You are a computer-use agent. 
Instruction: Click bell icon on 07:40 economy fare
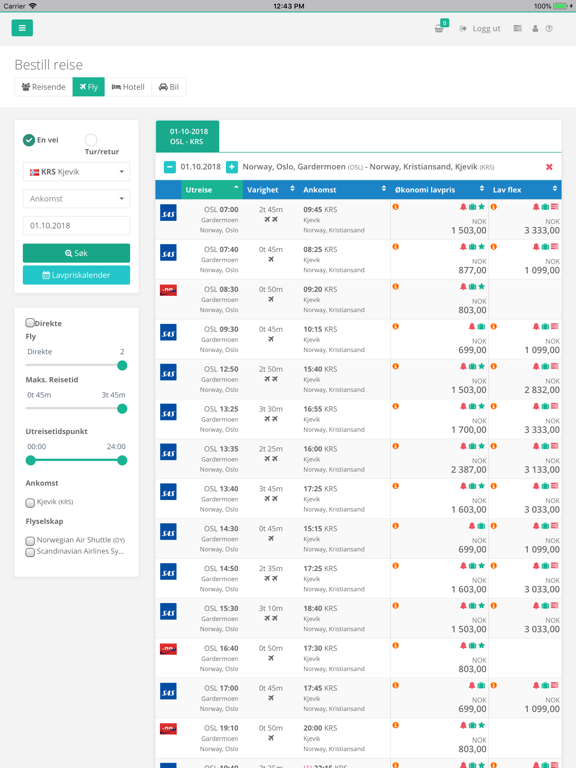coord(463,247)
